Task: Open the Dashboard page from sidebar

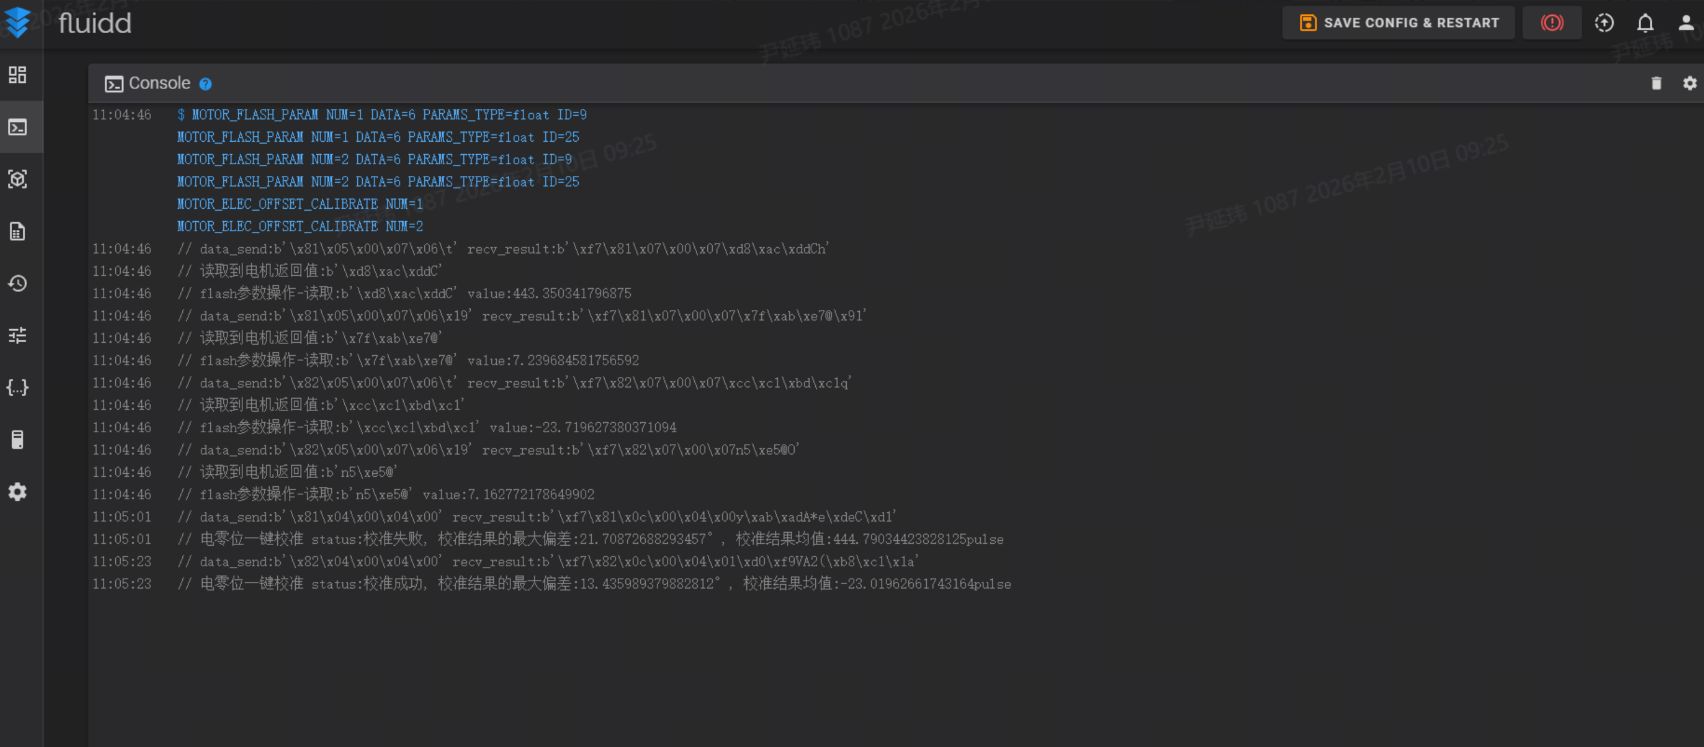Action: coord(18,75)
